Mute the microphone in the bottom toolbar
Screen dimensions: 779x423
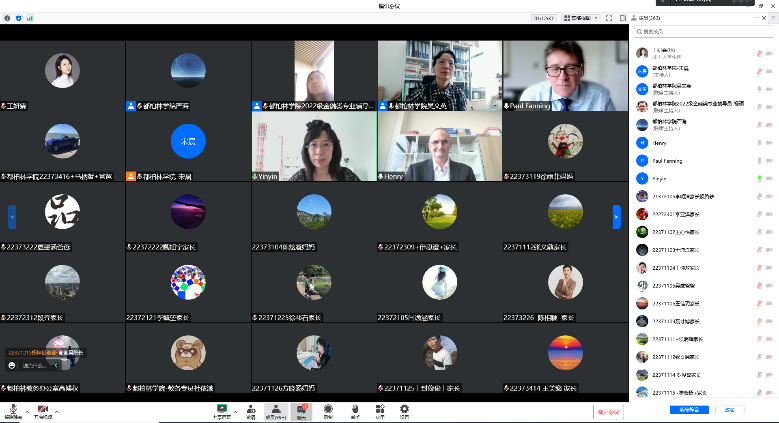click(14, 409)
